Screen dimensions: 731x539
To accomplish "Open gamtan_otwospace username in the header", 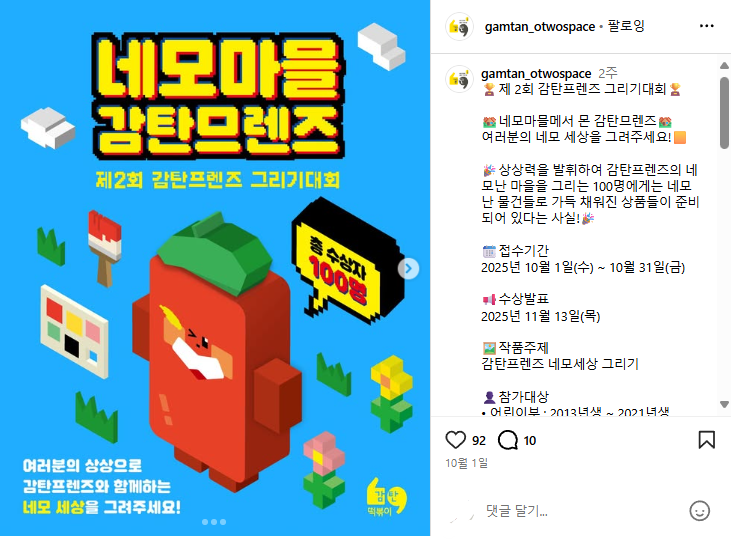I will (x=540, y=27).
